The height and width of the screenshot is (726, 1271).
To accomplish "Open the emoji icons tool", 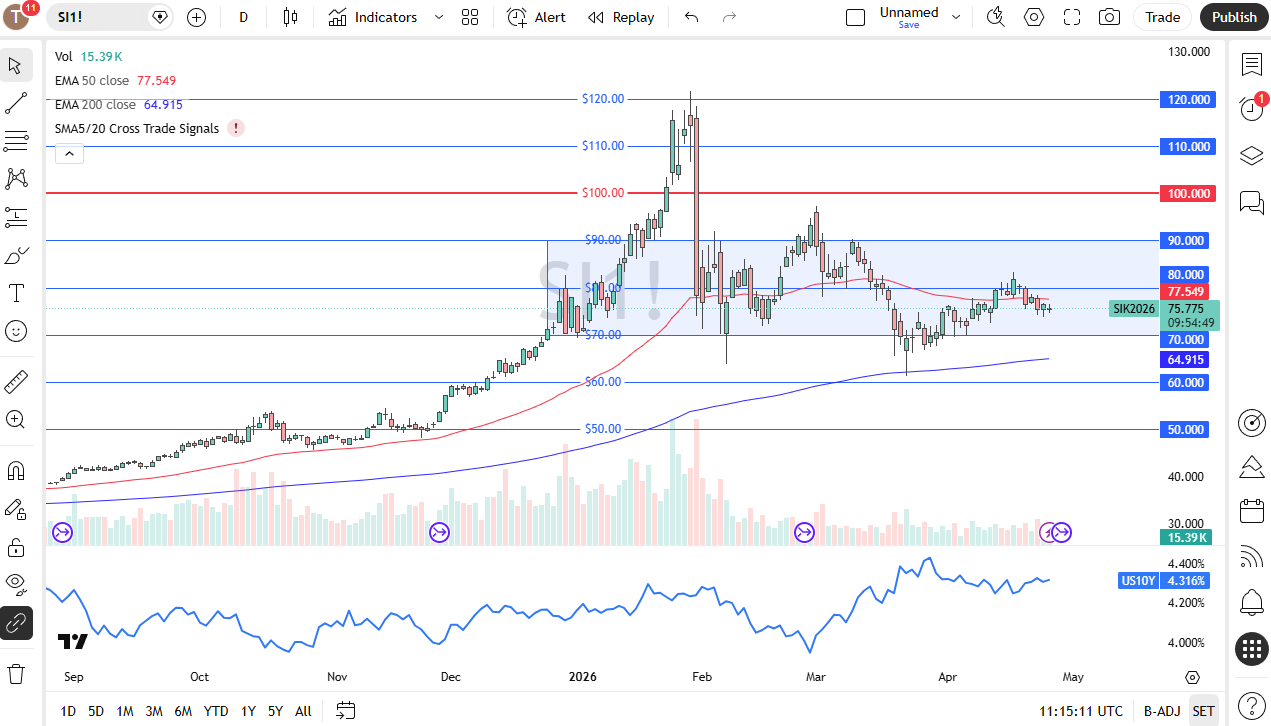I will 16,330.
